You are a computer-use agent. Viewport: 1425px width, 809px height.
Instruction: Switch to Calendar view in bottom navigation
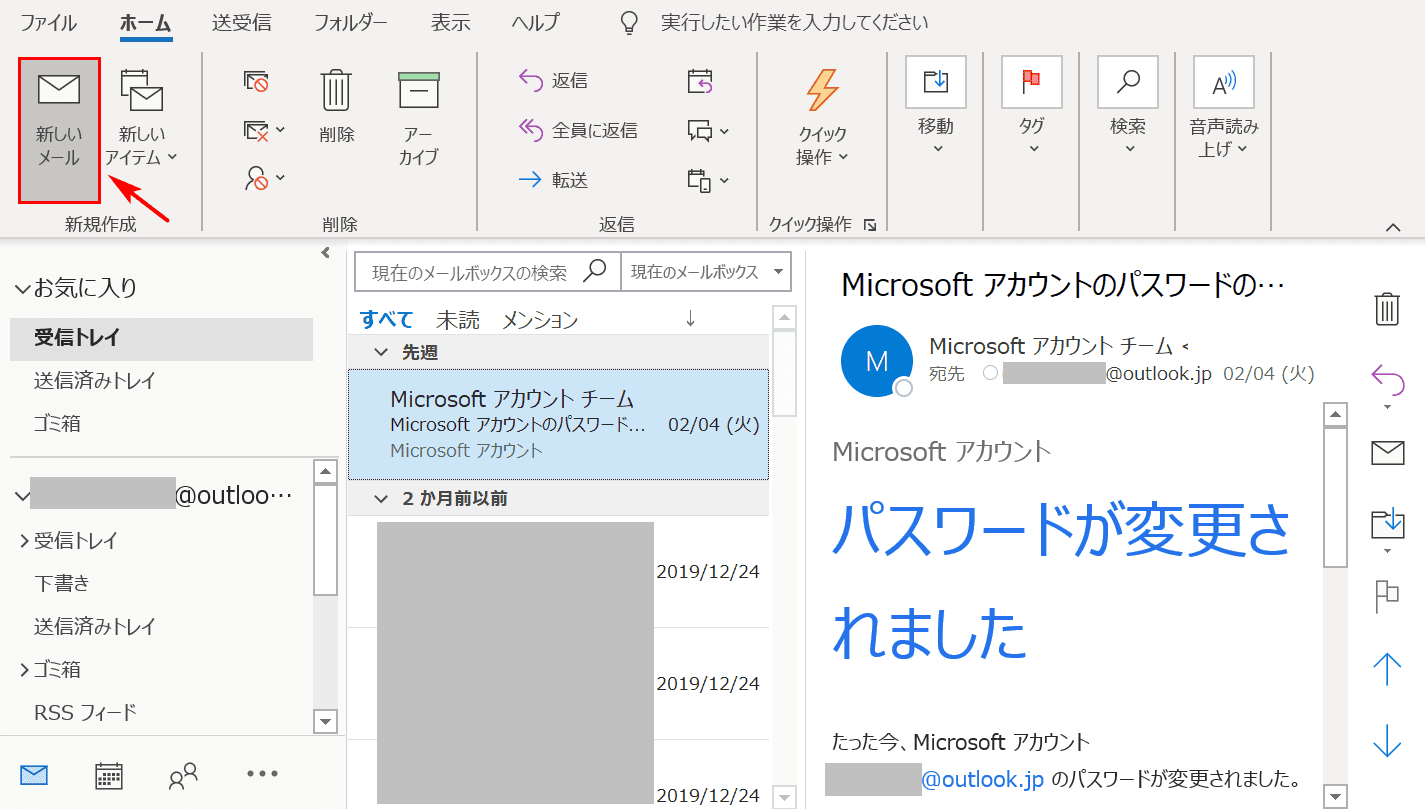[x=109, y=774]
